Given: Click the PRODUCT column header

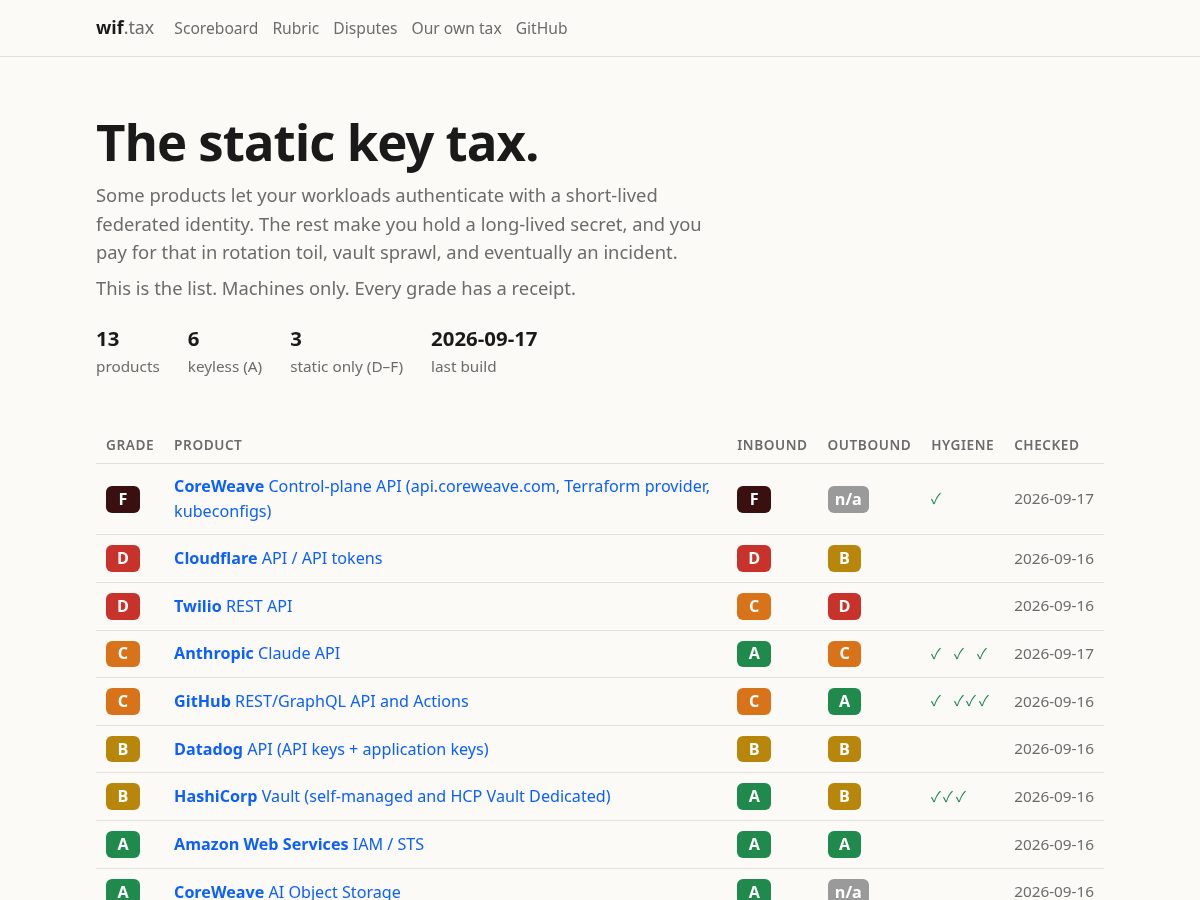Looking at the screenshot, I should [208, 445].
